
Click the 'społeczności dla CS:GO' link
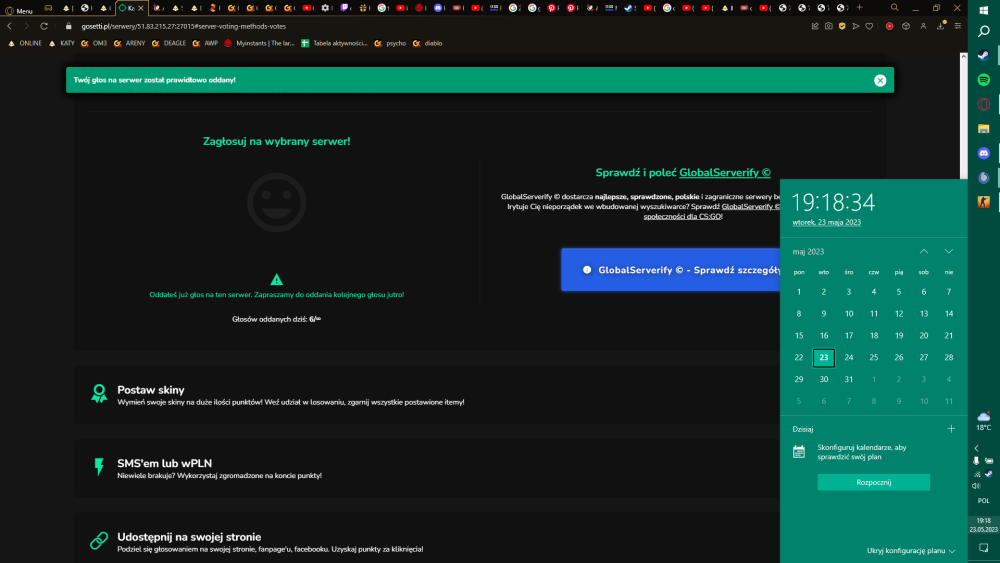click(682, 216)
